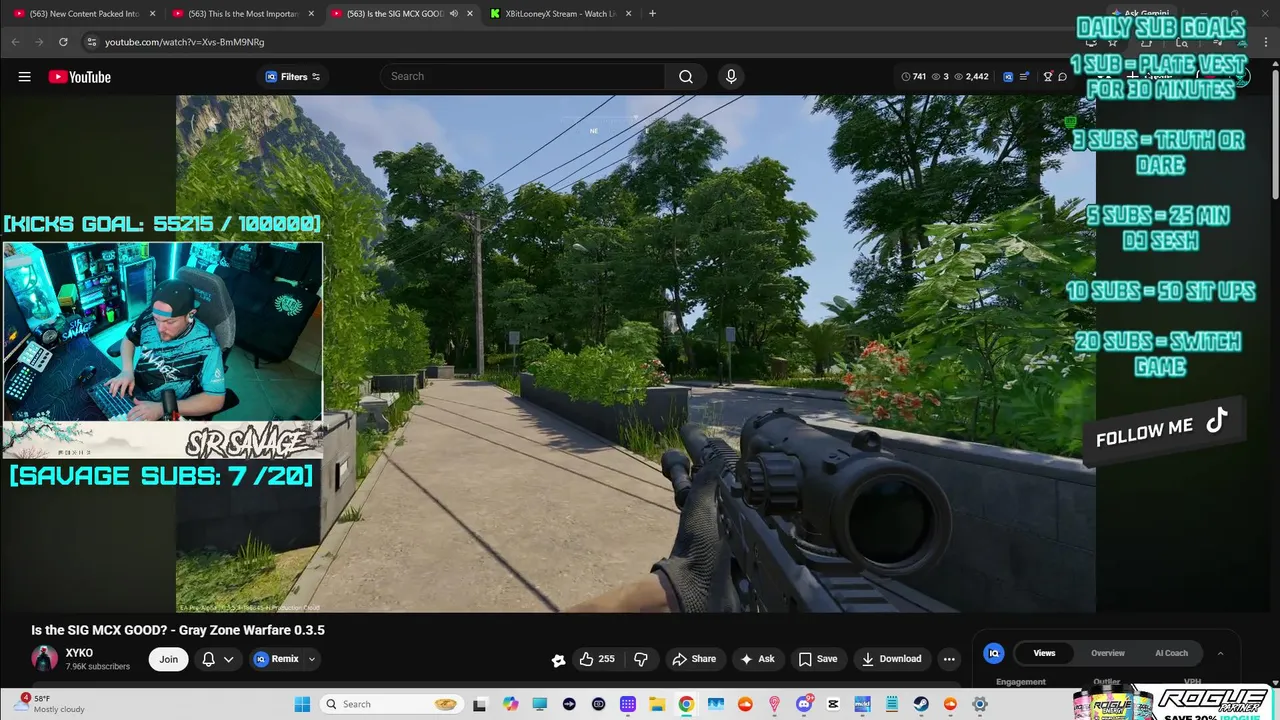Click the page vertical scrollbar
1280x720 pixels.
pos(1275,135)
